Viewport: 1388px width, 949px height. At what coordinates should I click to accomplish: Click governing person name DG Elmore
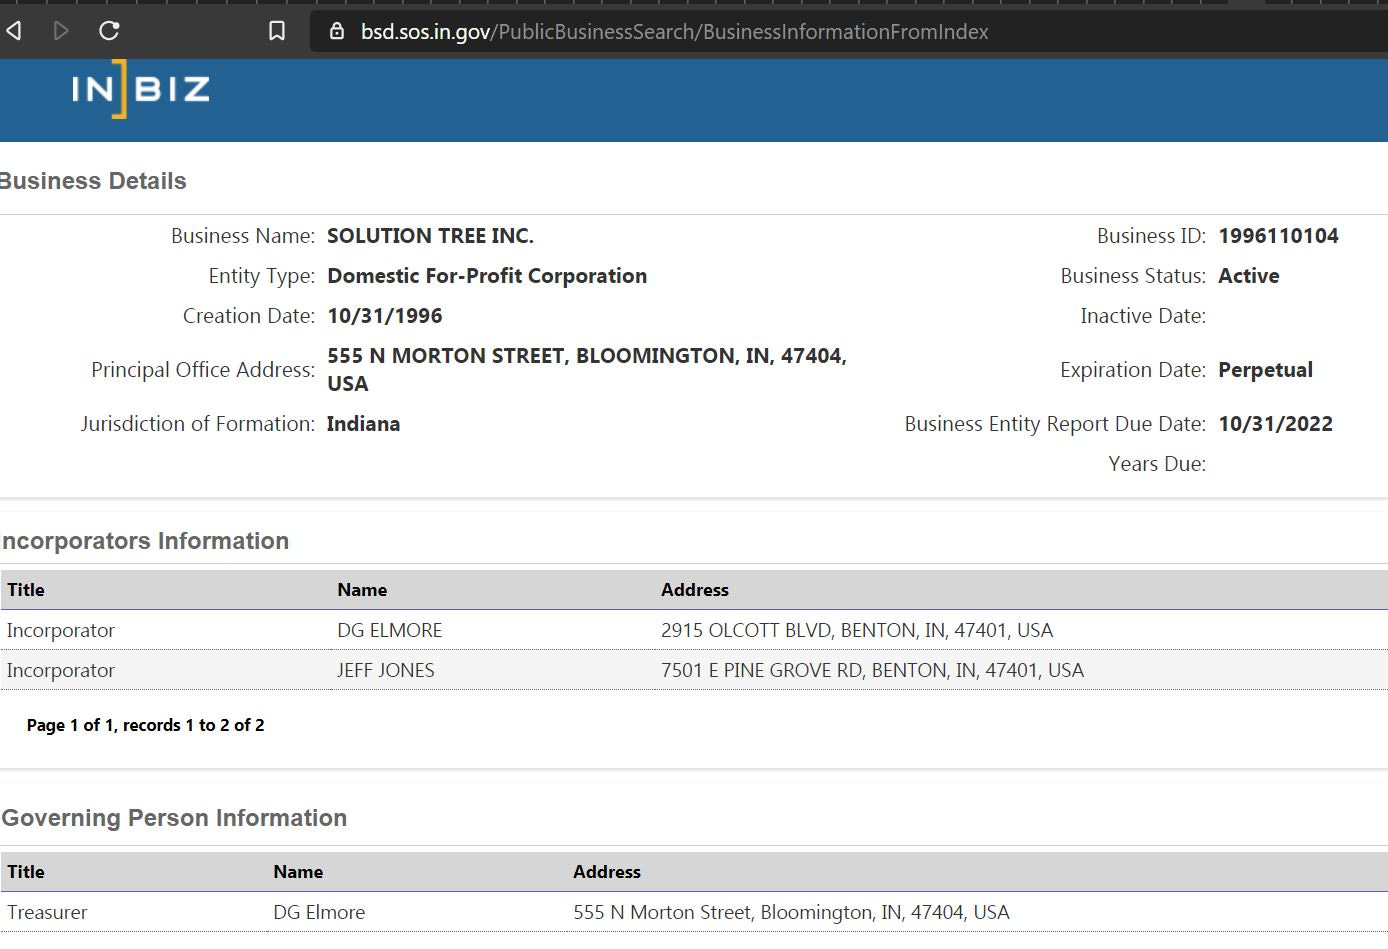tap(319, 912)
